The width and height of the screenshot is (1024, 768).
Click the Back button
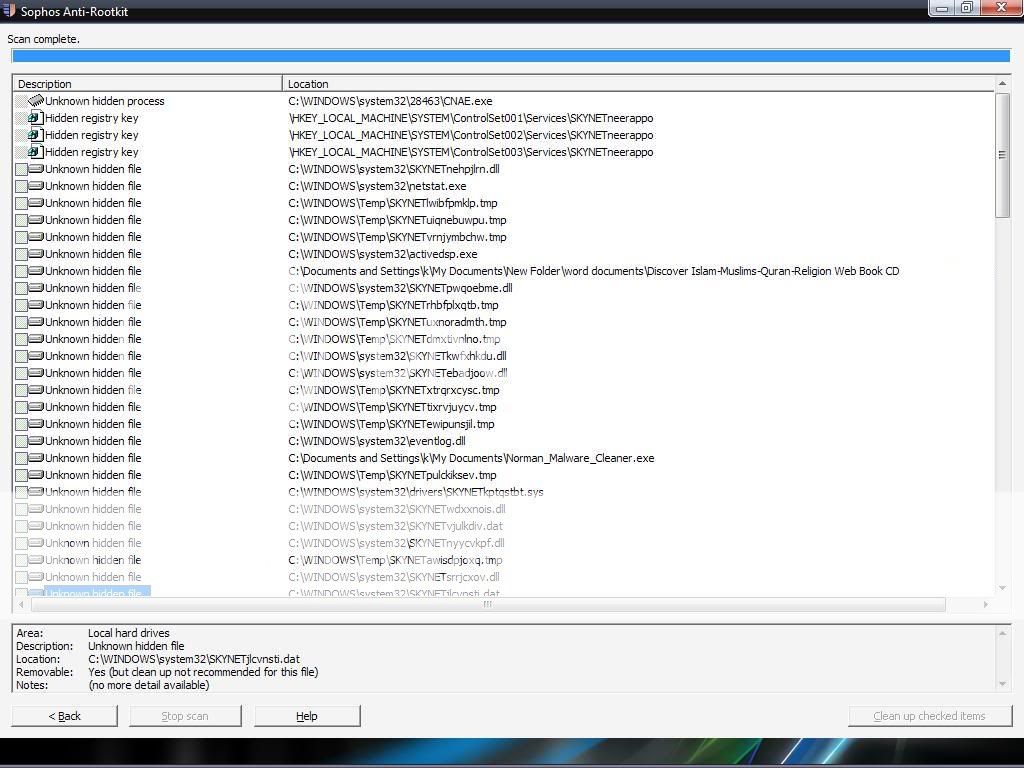pos(65,716)
